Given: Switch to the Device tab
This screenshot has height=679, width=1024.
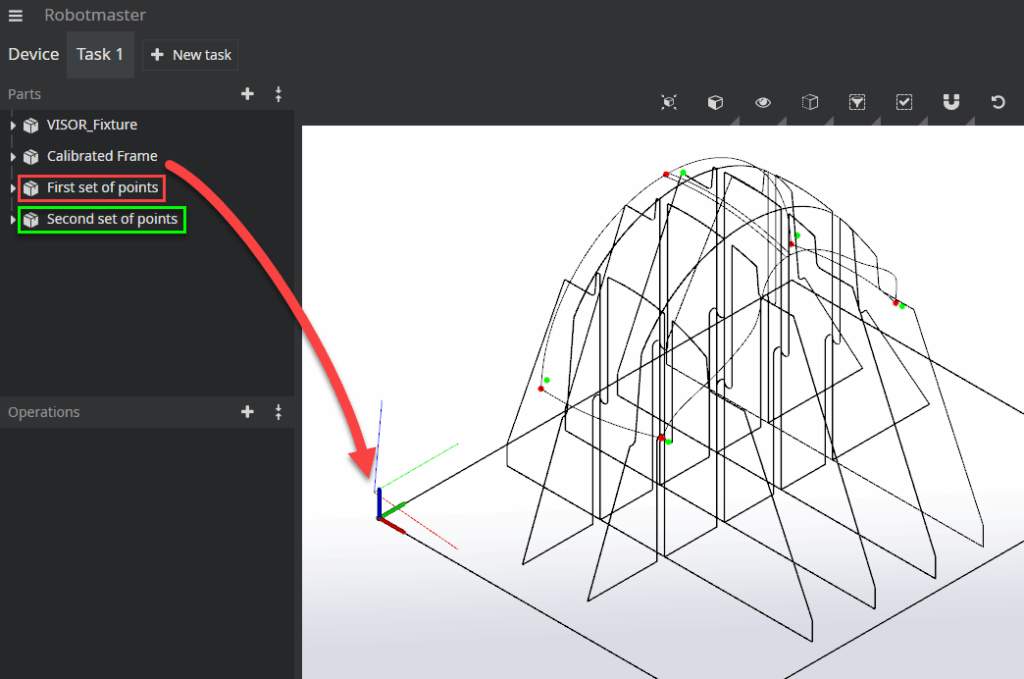Looking at the screenshot, I should pos(33,54).
